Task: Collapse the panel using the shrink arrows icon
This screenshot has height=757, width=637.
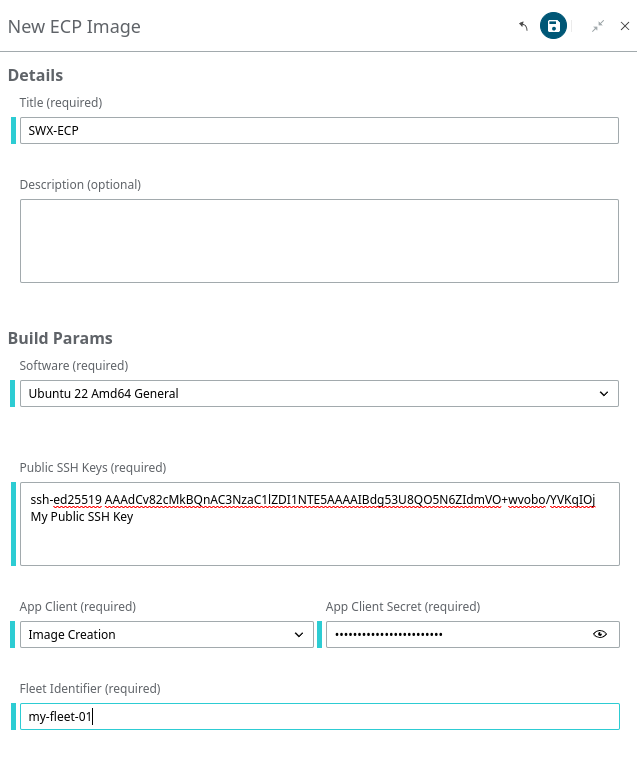Action: pyautogui.click(x=598, y=26)
